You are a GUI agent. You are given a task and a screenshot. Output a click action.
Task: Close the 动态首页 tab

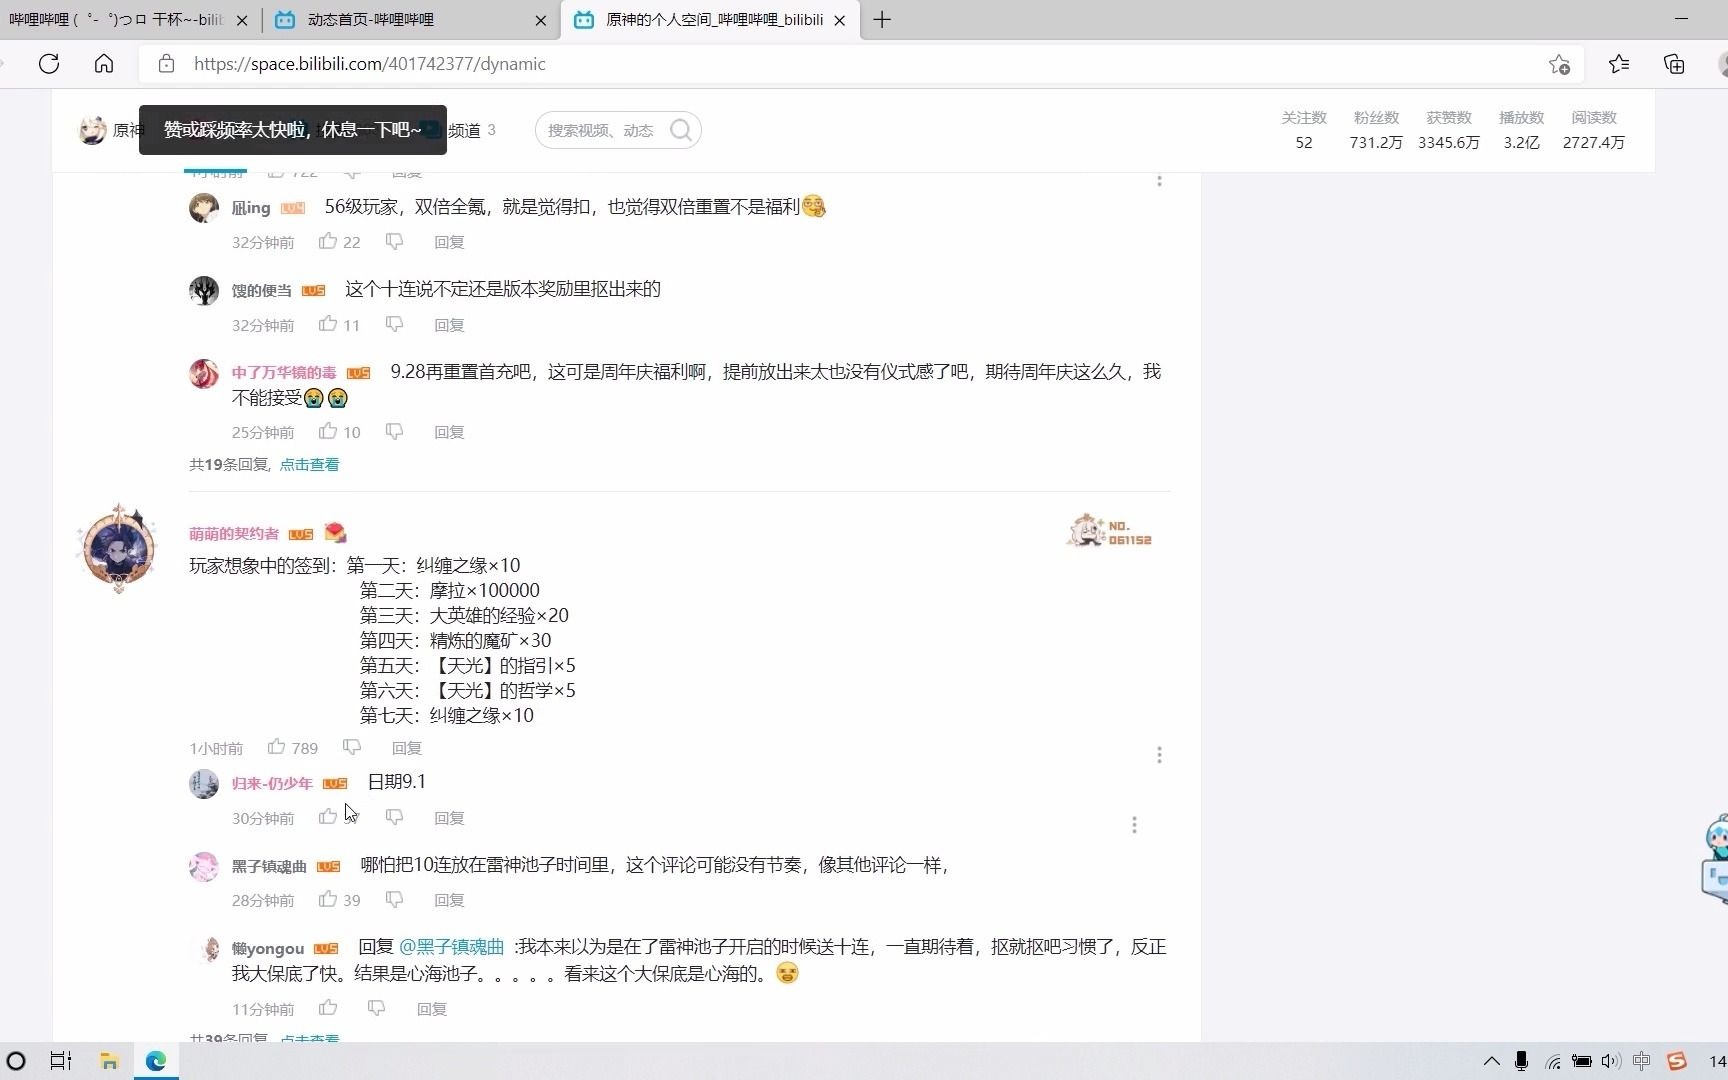[x=541, y=20]
